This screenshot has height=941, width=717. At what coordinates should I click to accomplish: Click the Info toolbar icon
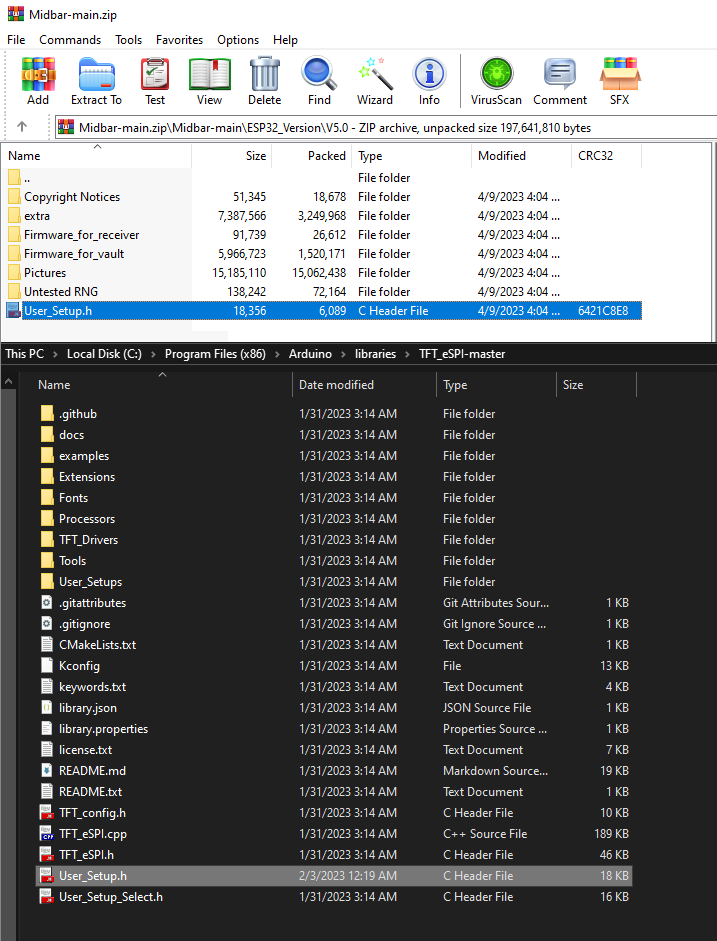coord(429,74)
